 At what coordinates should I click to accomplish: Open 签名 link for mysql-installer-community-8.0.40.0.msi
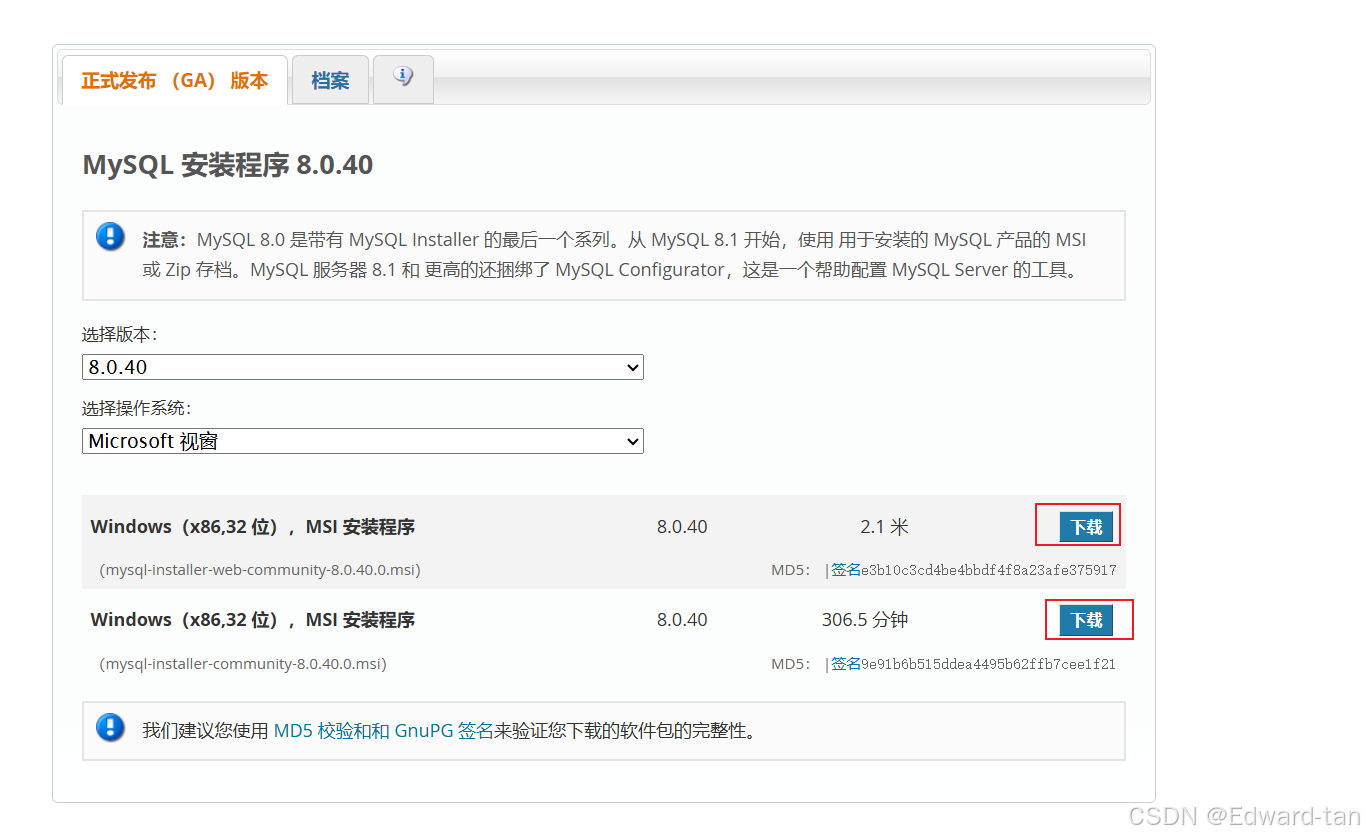(846, 664)
